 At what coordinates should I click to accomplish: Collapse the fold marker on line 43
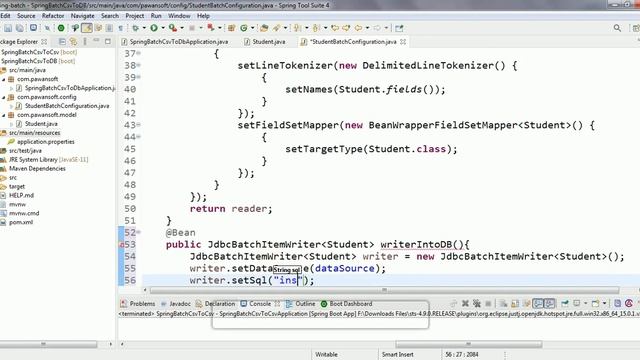pyautogui.click(x=139, y=125)
